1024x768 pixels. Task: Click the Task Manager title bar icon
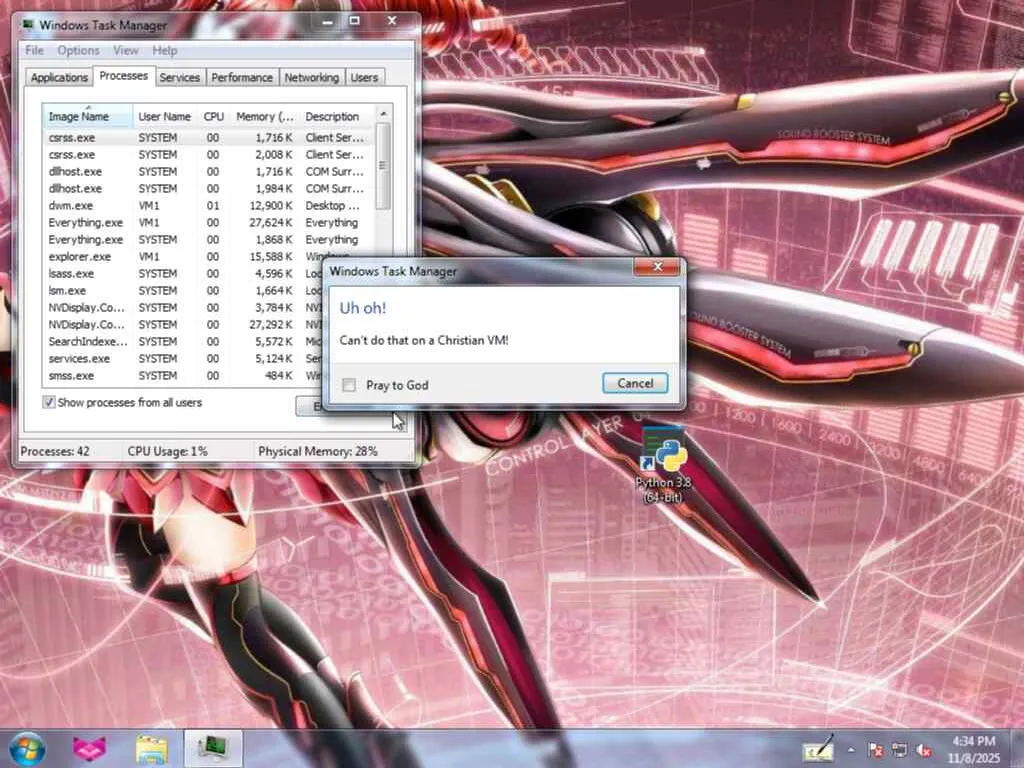tap(28, 25)
